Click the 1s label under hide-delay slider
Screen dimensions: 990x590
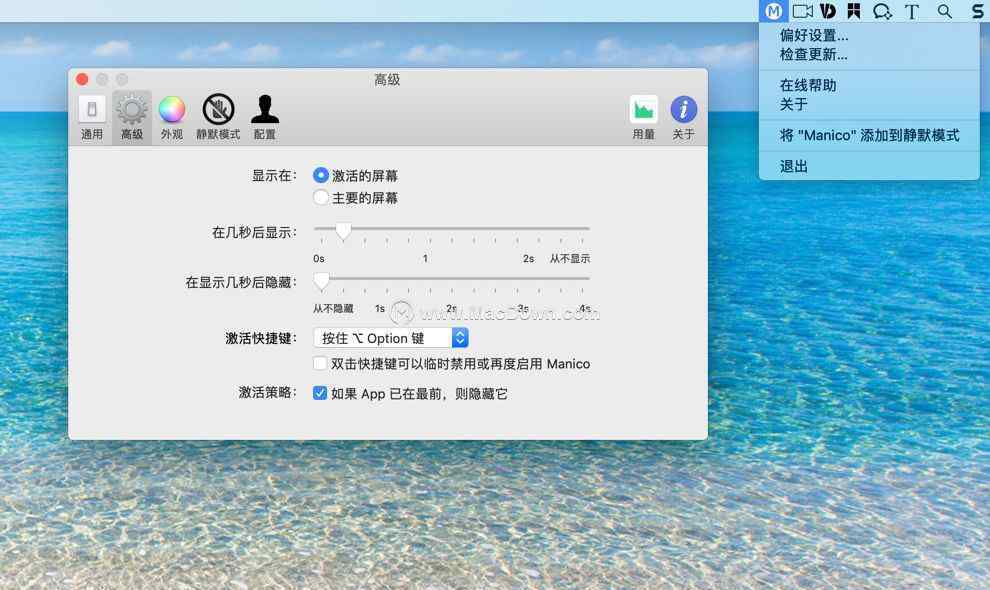click(379, 308)
